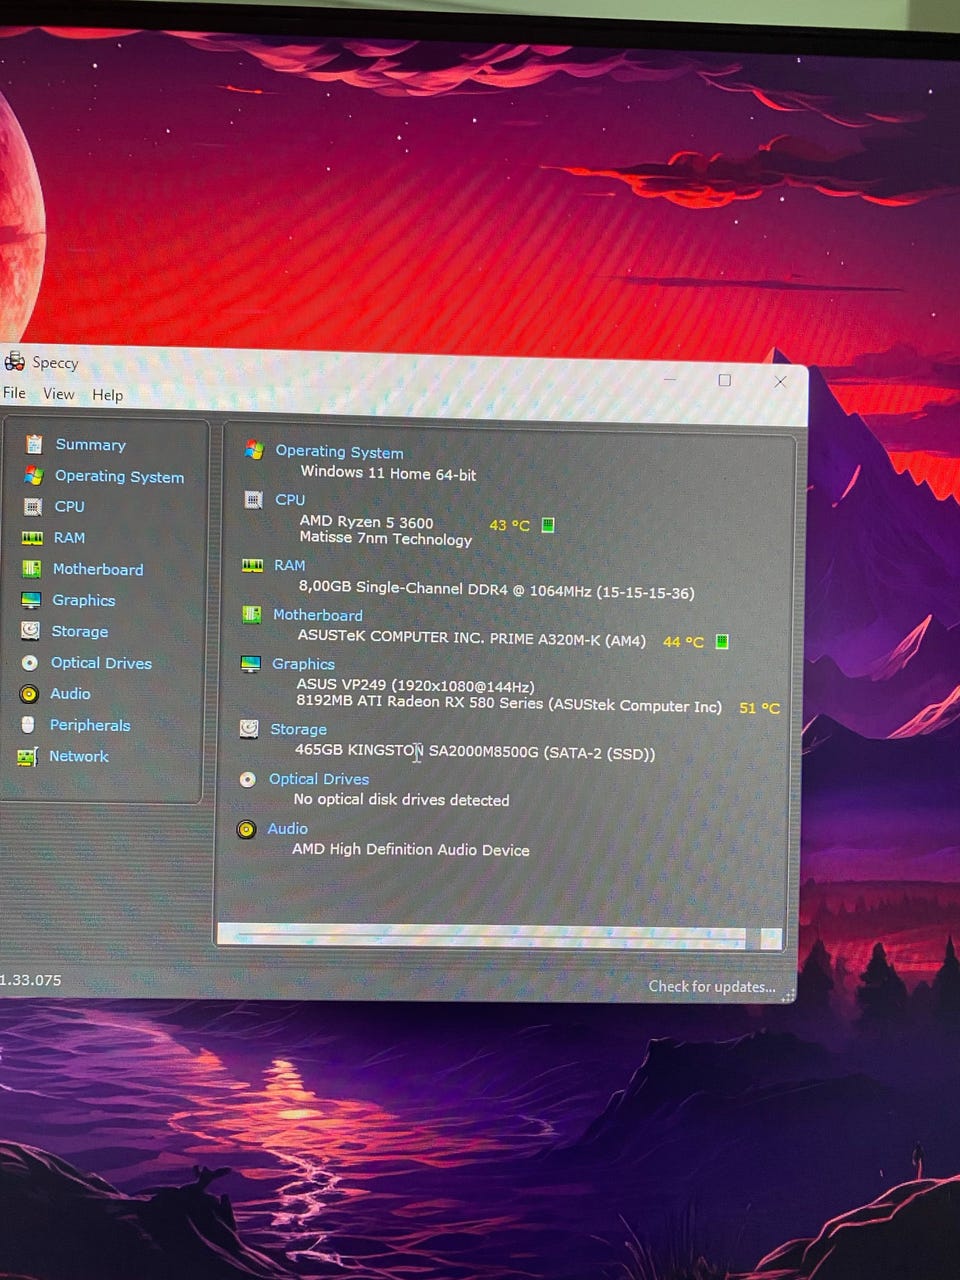960x1280 pixels.
Task: Click the drive icon beside Storage heading
Action: (249, 729)
